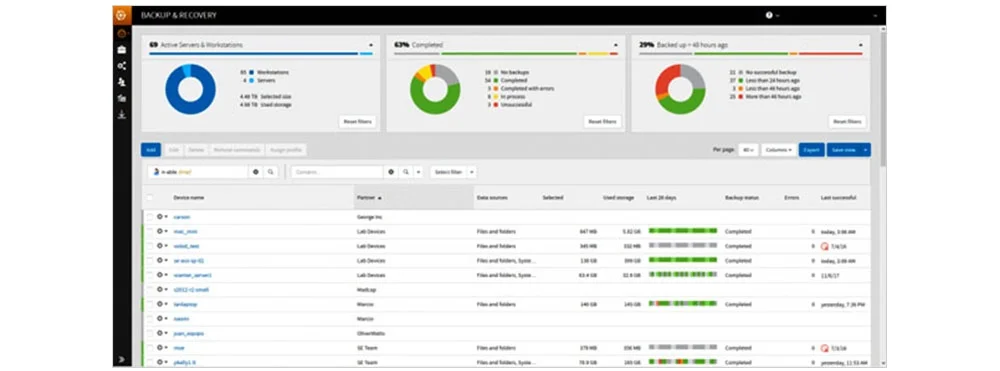This screenshot has width=1000, height=371.
Task: Click the icon inside the n-able partner field
Action: (156, 172)
